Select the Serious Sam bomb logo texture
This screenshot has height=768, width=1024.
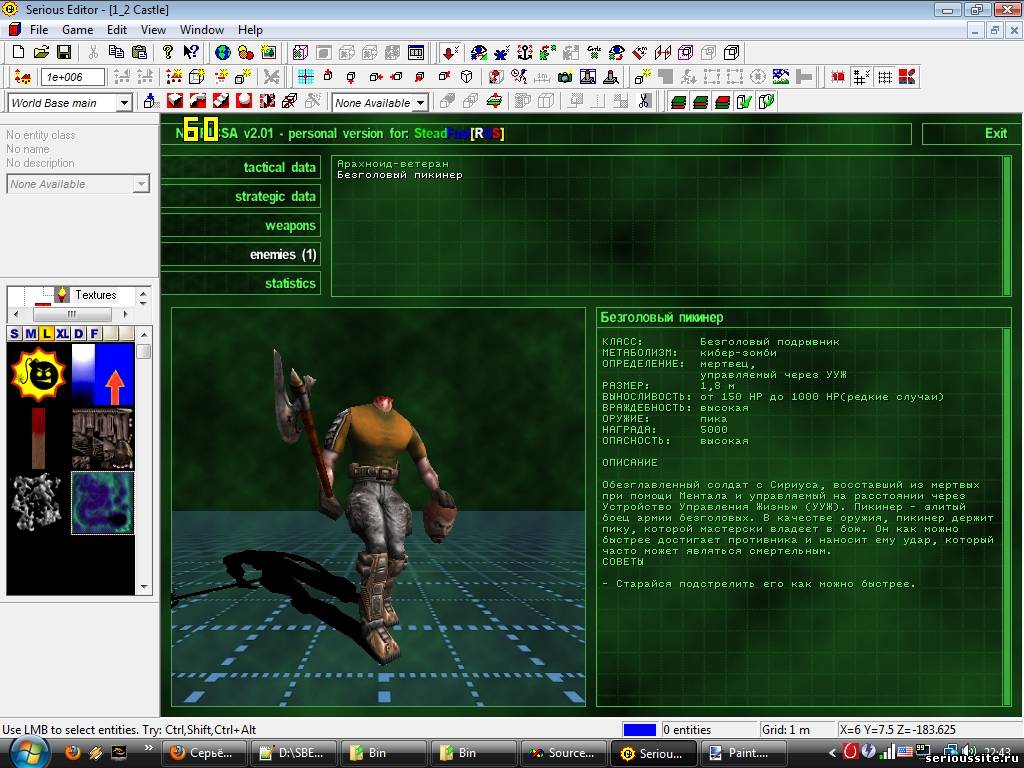pyautogui.click(x=39, y=374)
